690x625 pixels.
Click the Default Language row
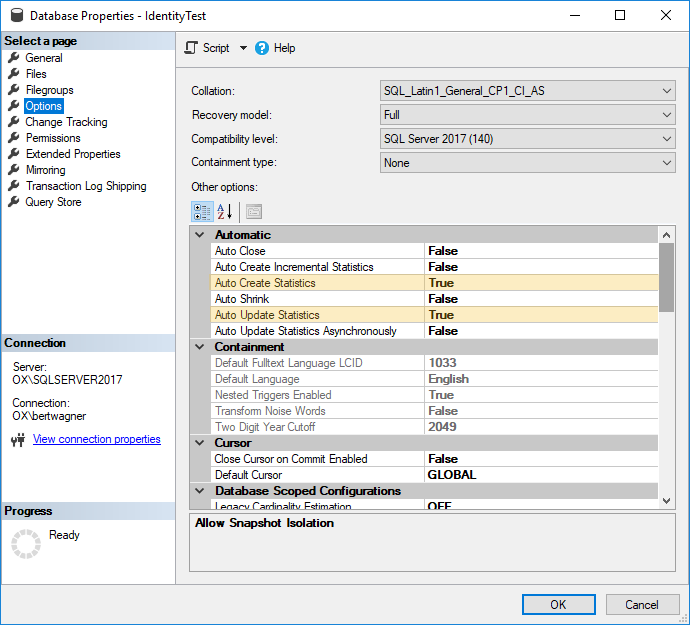pyautogui.click(x=434, y=379)
